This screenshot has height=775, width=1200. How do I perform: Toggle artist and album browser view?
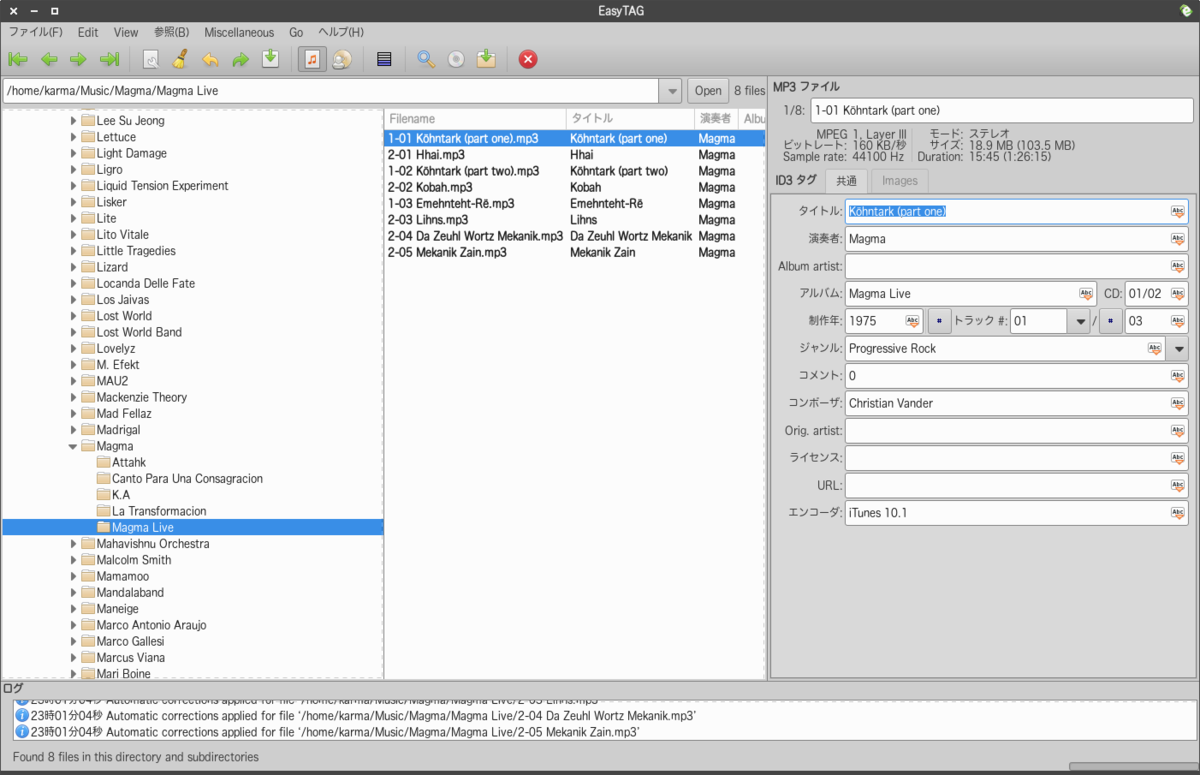[x=341, y=59]
